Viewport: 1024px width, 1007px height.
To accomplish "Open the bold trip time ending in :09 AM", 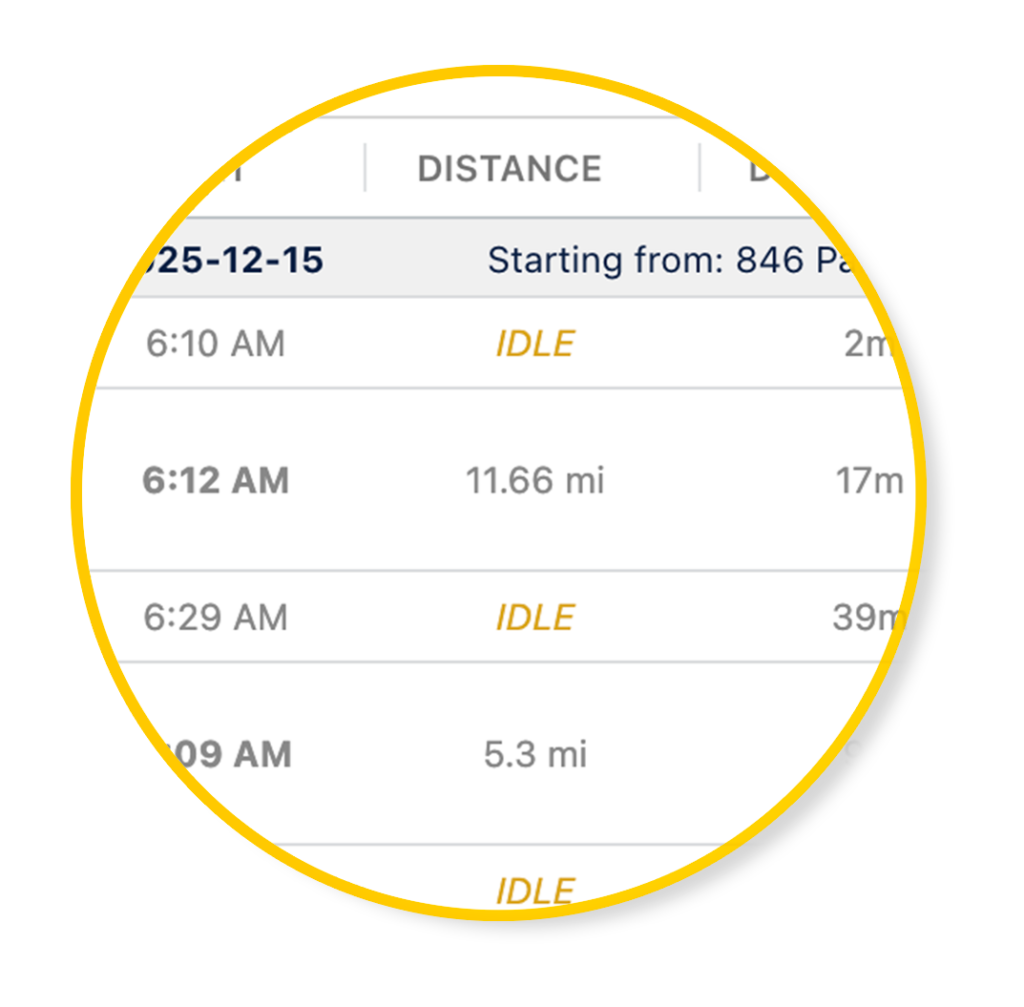I will pyautogui.click(x=228, y=754).
